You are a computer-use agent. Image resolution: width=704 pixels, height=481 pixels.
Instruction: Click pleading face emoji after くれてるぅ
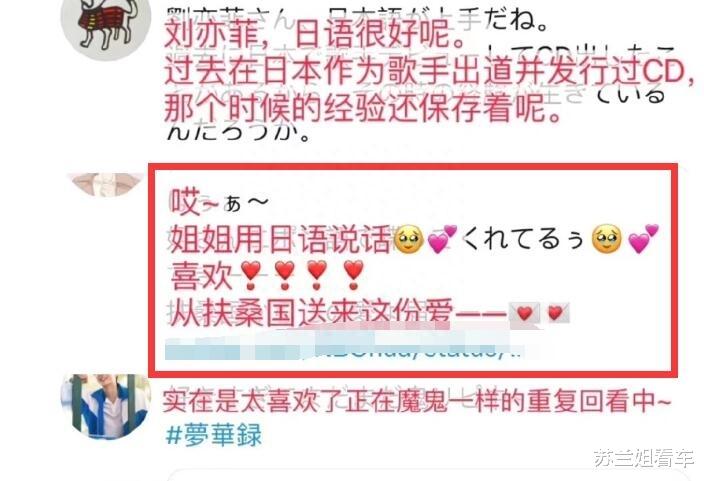coord(607,239)
